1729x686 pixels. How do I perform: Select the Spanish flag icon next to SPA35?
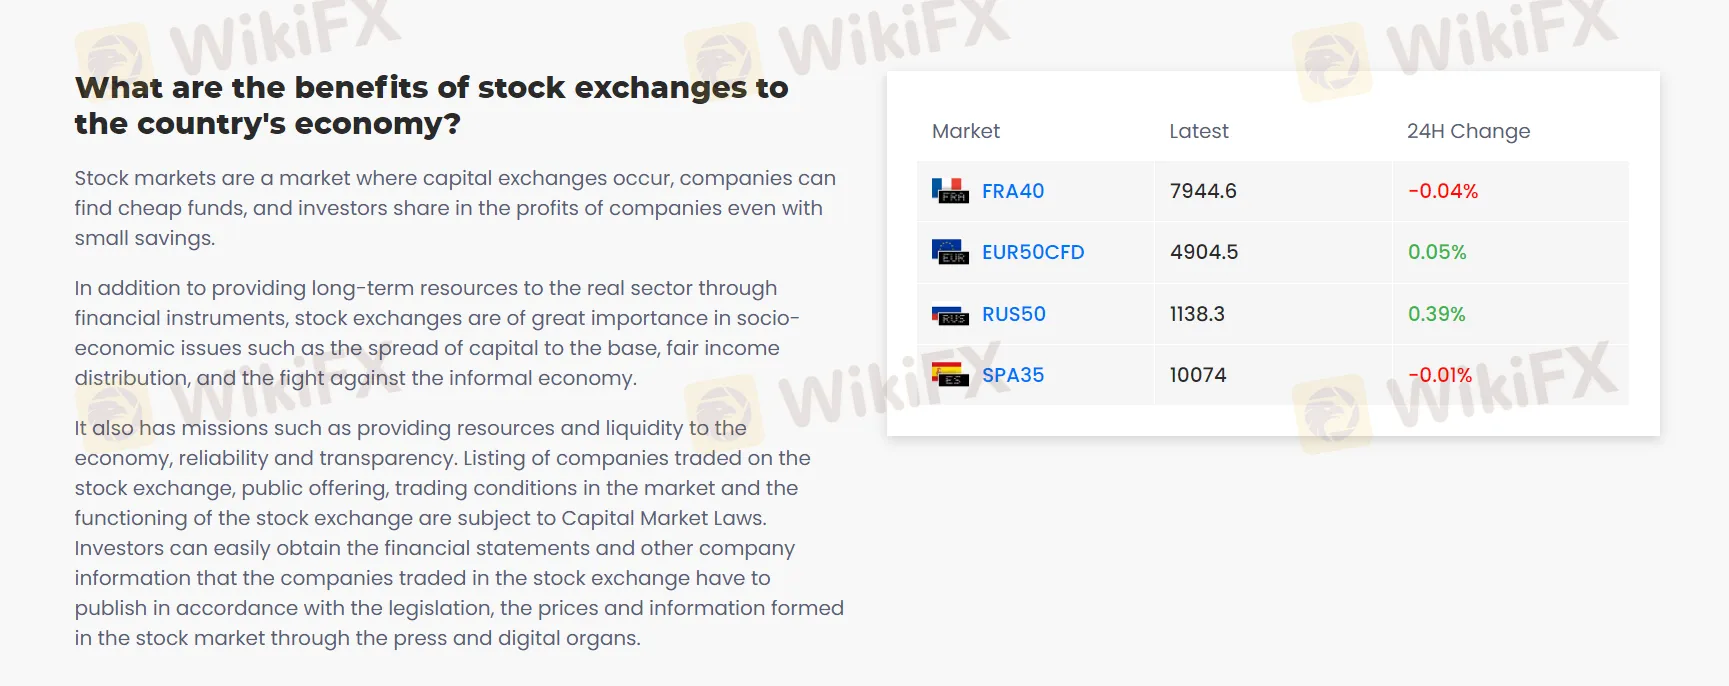point(950,374)
